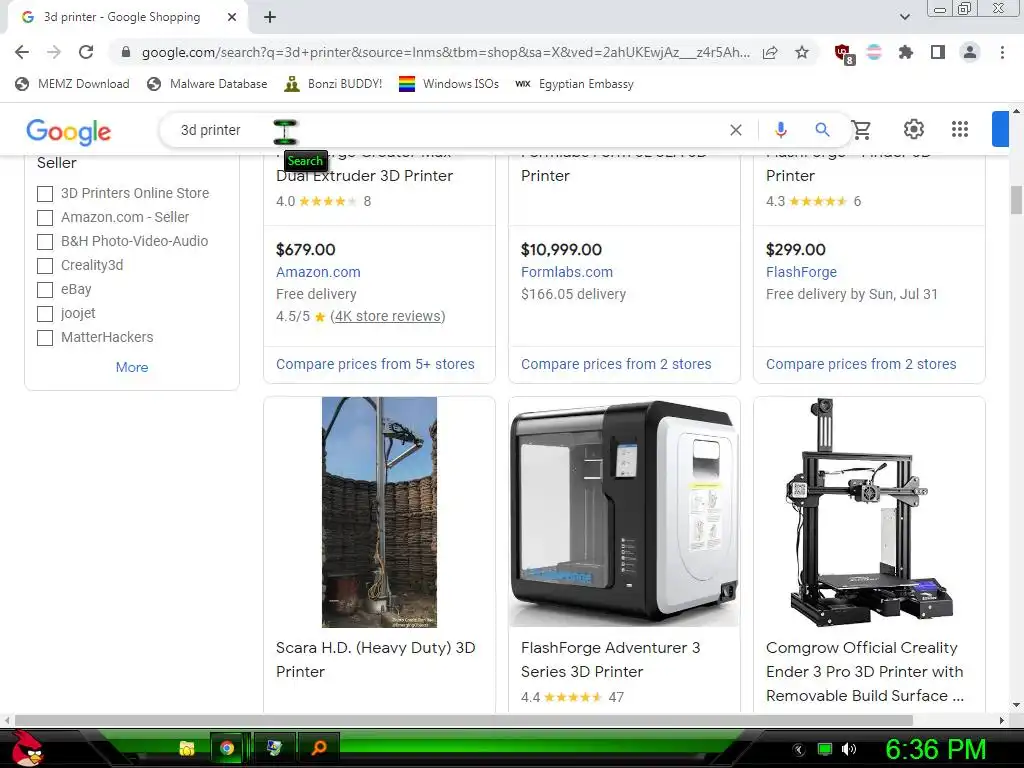Open Chrome three-dot menu

click(1002, 52)
